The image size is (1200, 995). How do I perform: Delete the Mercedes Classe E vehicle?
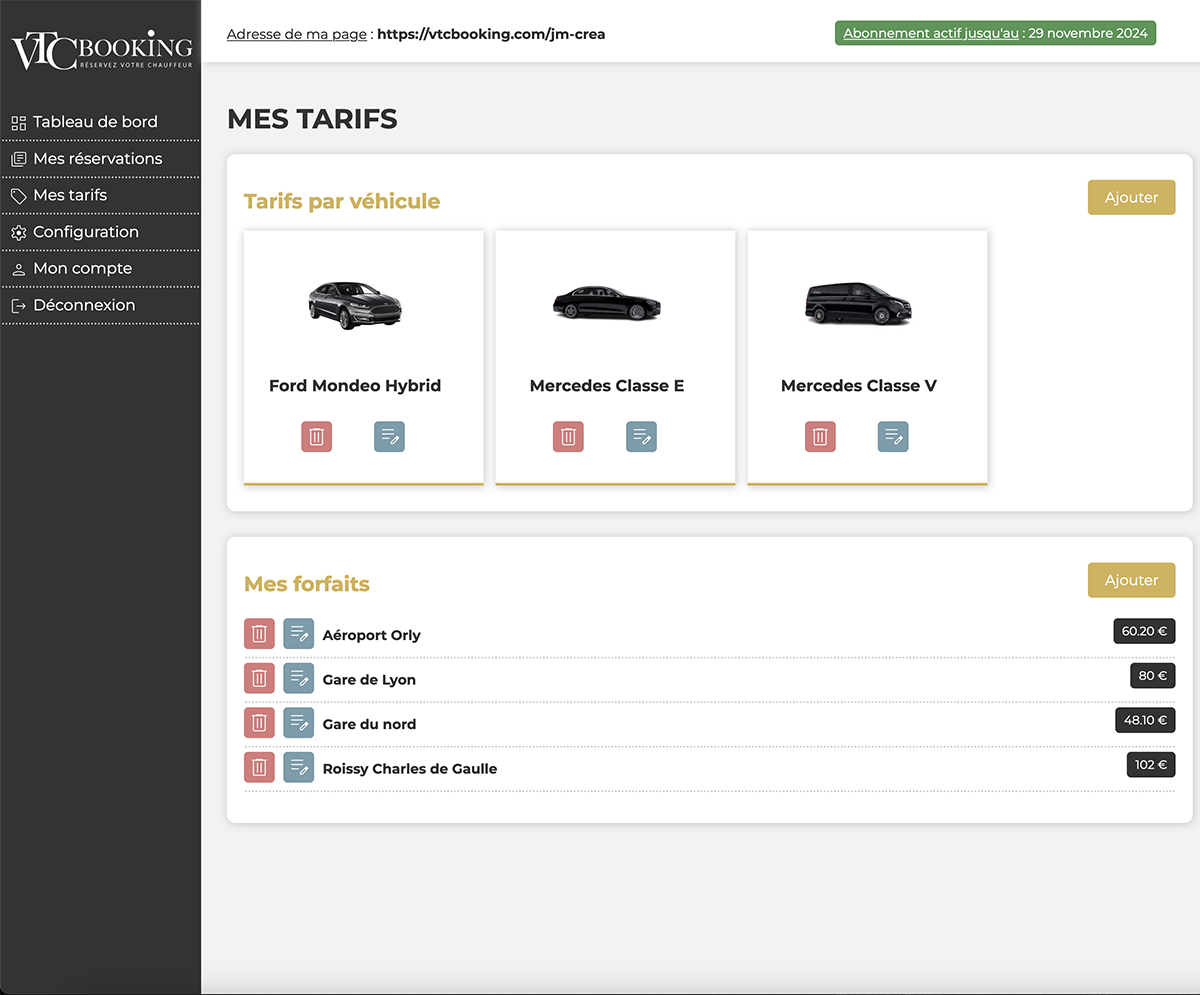pyautogui.click(x=568, y=437)
